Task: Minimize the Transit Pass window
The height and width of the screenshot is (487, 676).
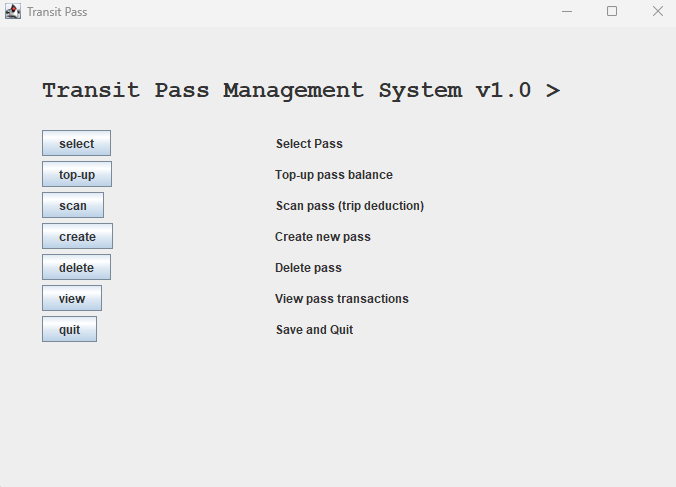Action: click(567, 12)
